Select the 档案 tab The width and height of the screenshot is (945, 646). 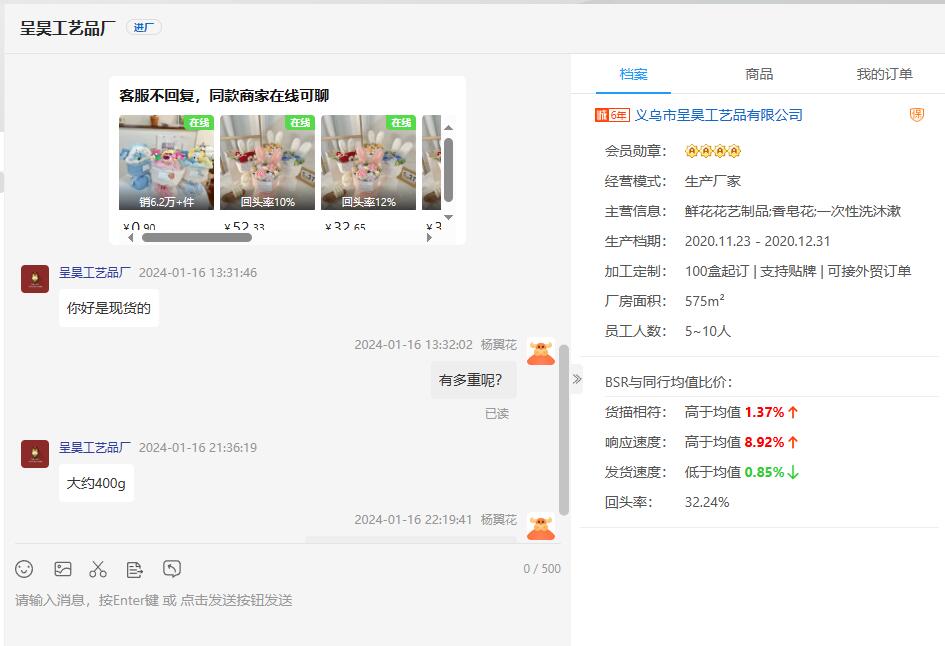[x=633, y=74]
